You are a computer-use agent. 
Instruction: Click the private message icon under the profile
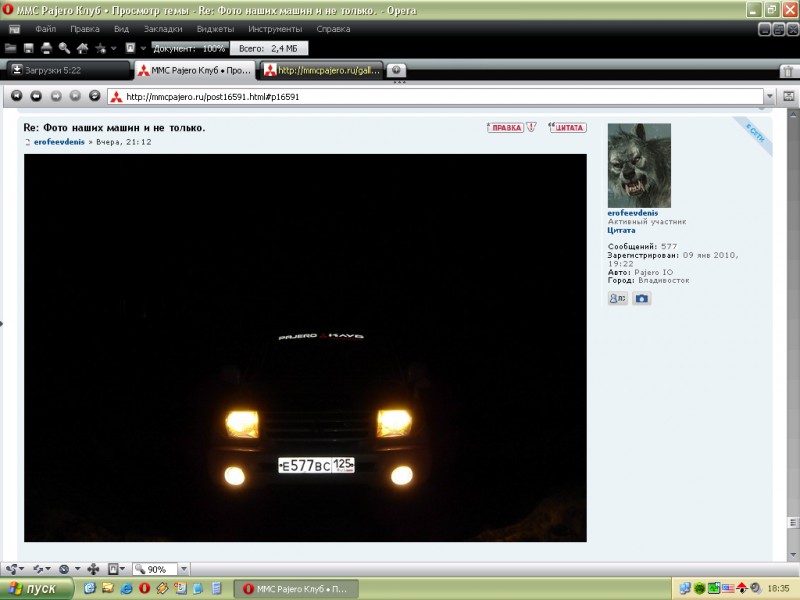tap(617, 298)
